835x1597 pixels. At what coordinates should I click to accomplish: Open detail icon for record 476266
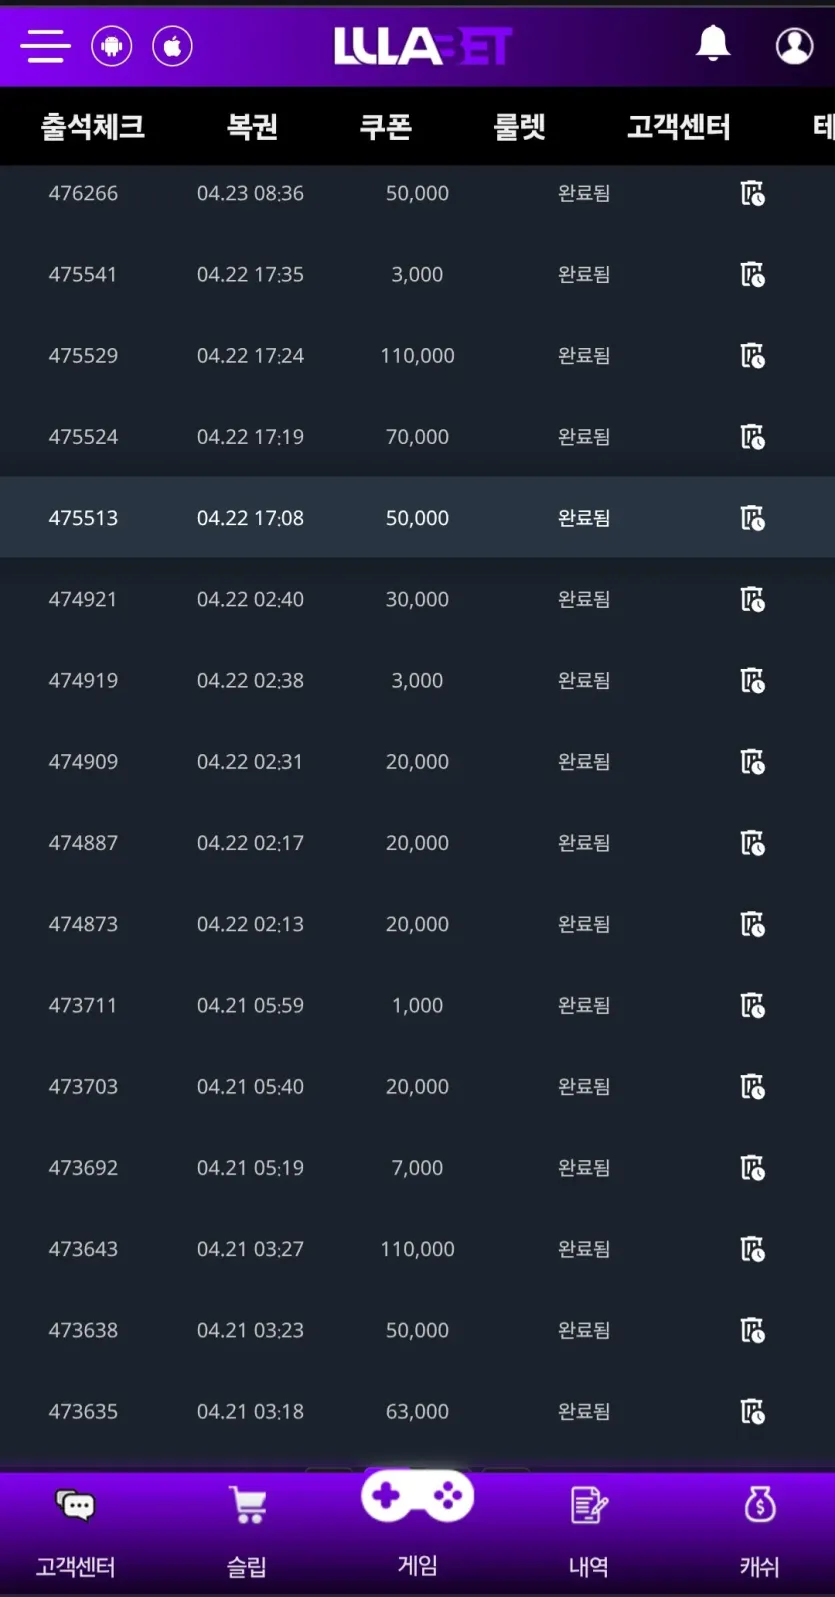tap(752, 193)
